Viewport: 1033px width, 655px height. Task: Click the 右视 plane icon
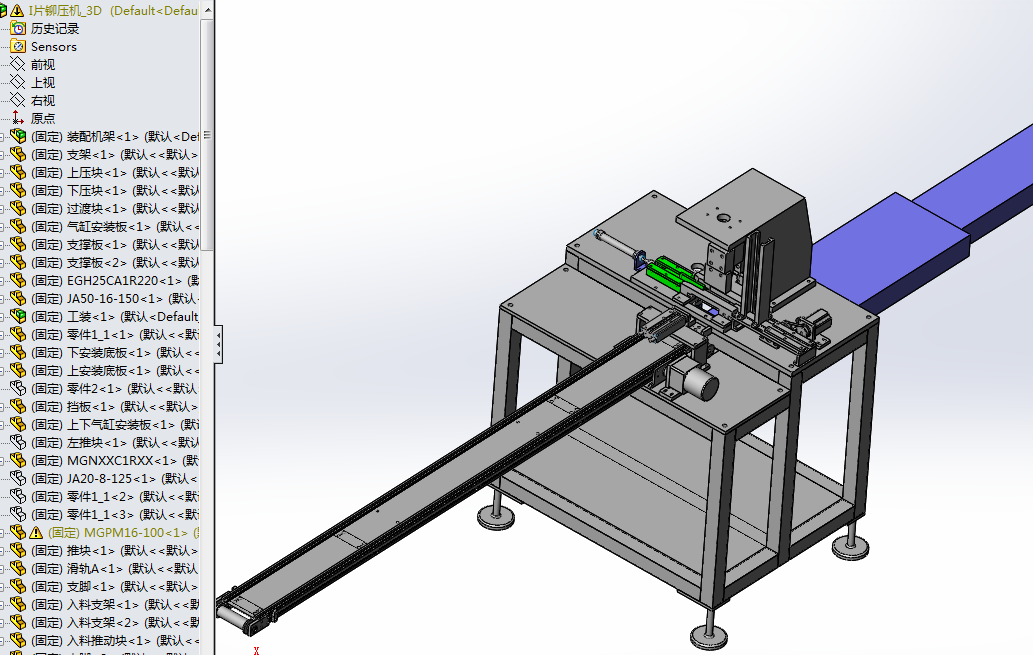pos(18,100)
